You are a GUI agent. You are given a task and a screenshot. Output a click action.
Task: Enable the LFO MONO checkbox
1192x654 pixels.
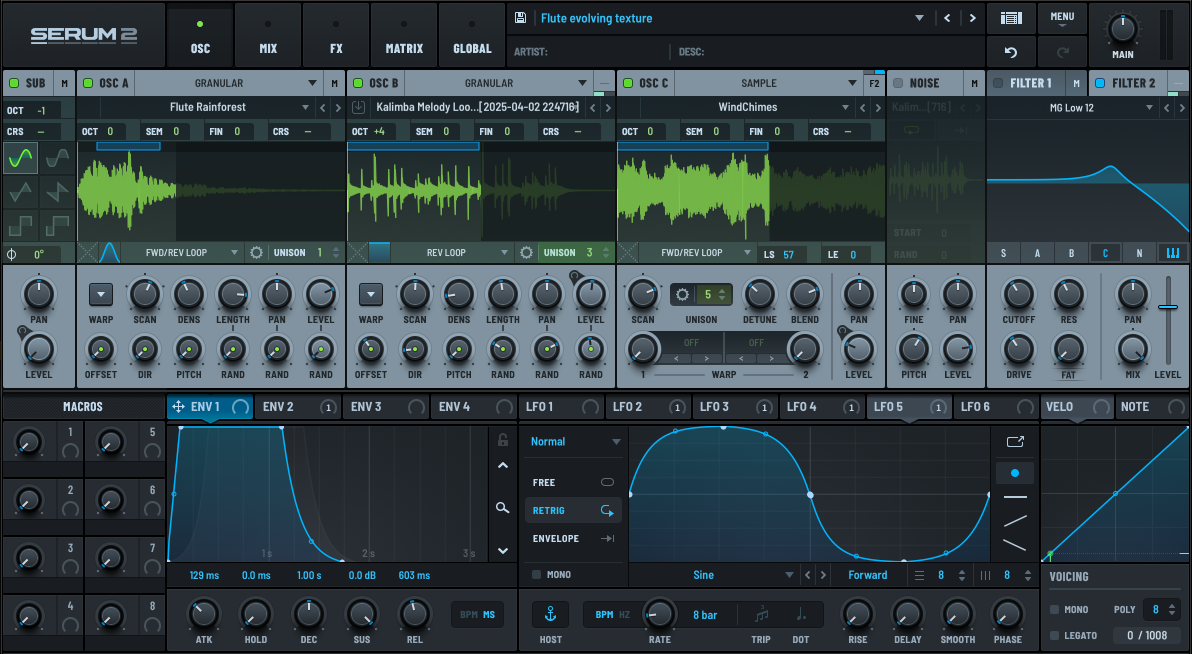537,575
